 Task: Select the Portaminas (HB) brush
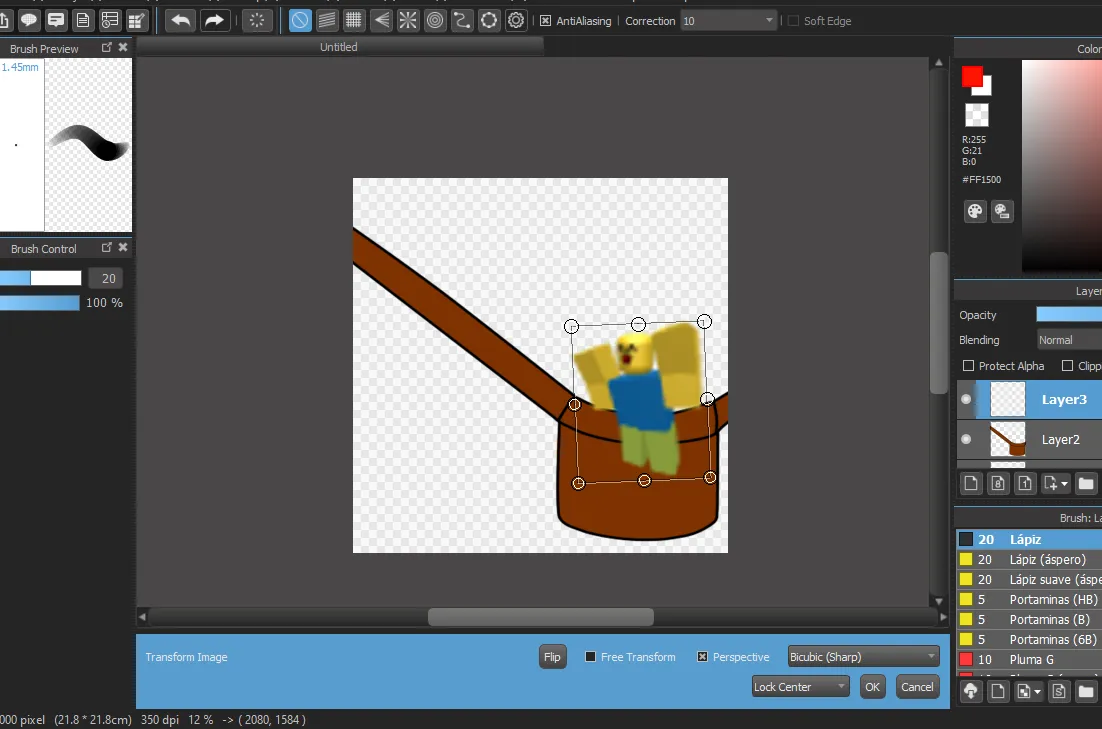coord(1029,600)
